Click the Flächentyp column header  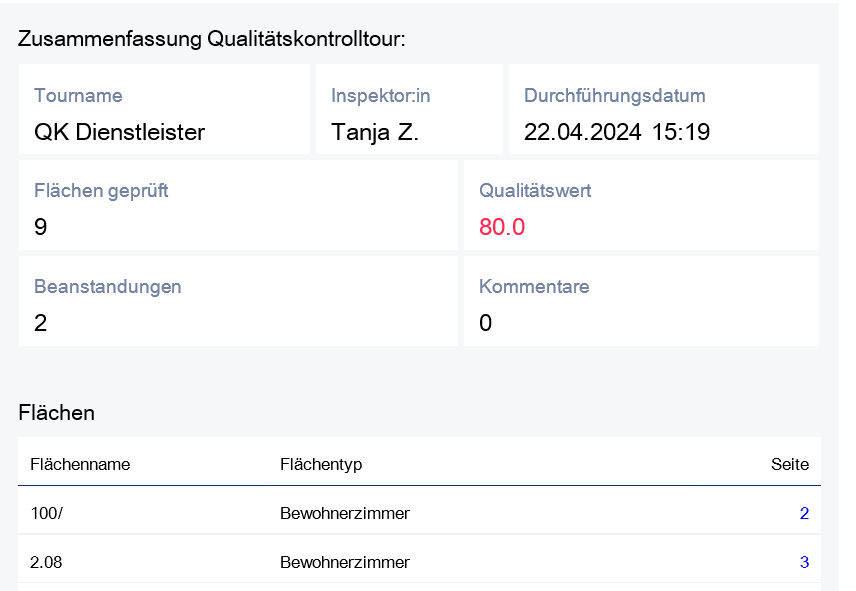pyautogui.click(x=321, y=464)
